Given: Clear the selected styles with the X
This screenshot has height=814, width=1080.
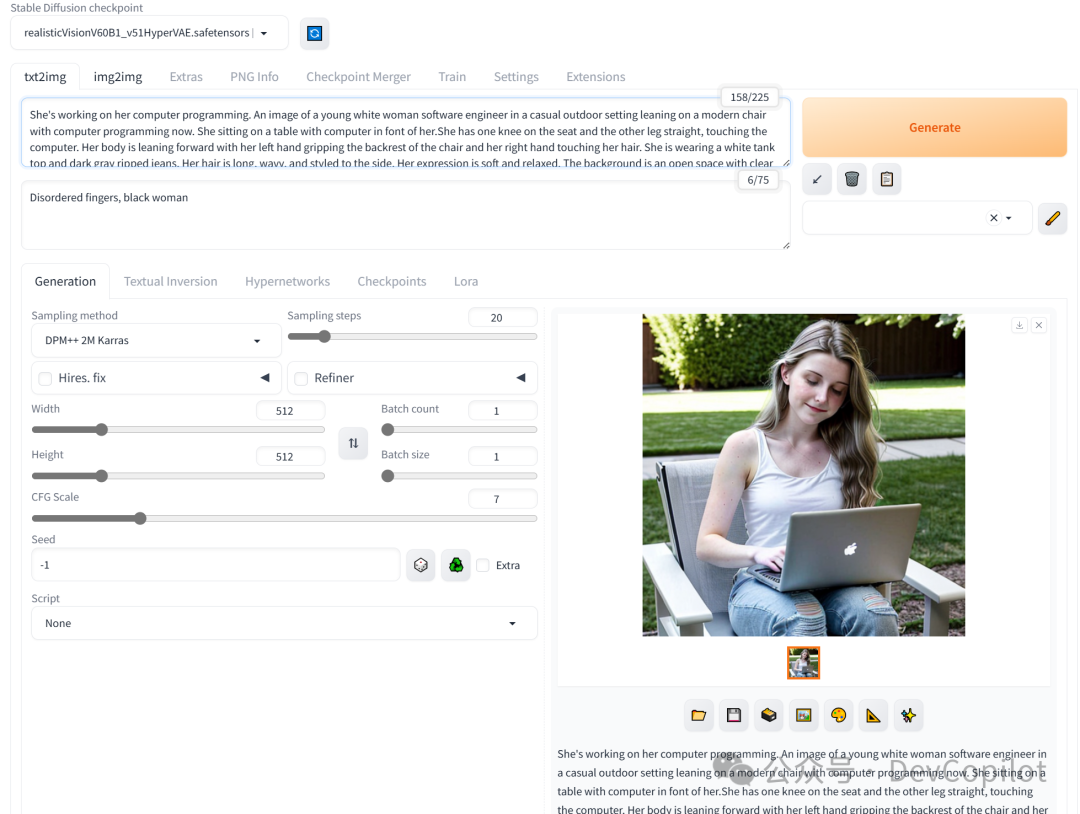Looking at the screenshot, I should point(993,218).
